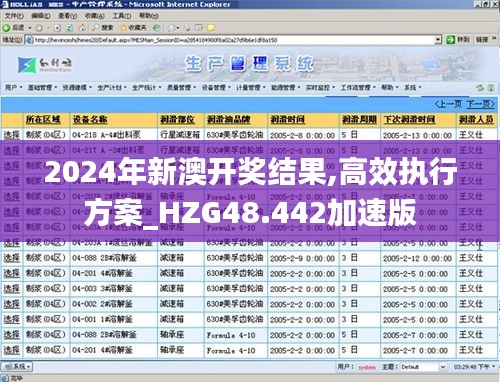The height and width of the screenshot is (382, 500).
Task: Click the green History clock icon
Action: pos(156,28)
